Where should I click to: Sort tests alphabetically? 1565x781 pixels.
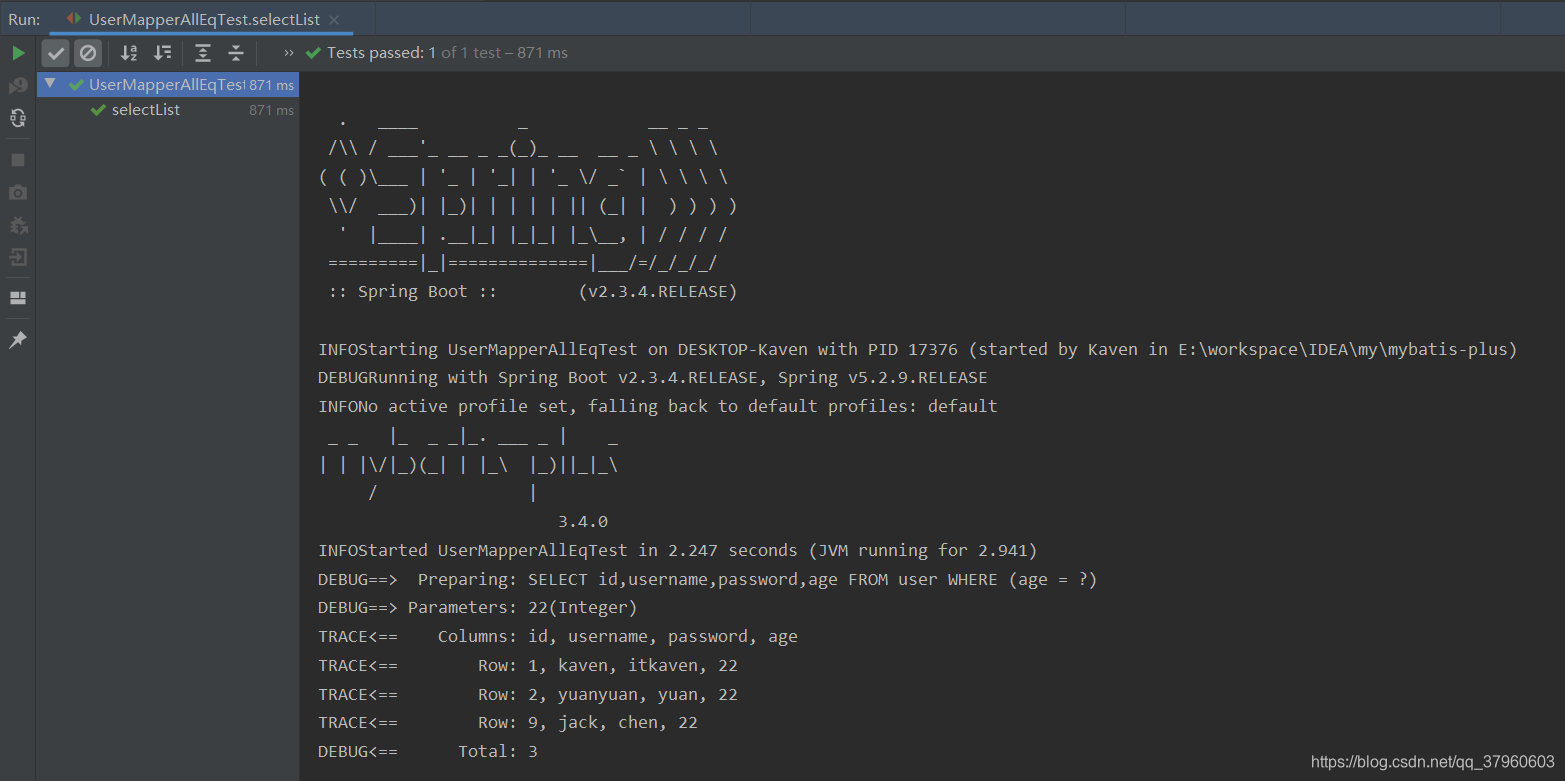point(129,53)
